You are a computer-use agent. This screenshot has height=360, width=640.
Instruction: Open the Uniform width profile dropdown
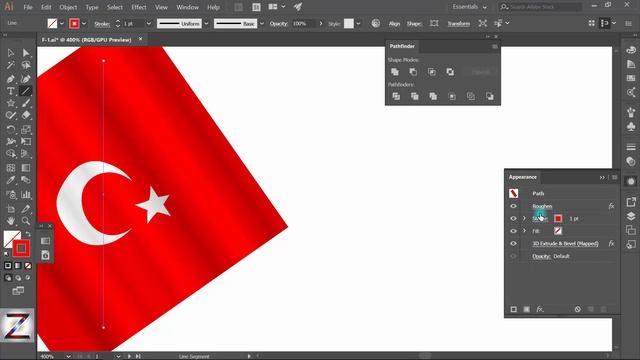(x=206, y=24)
